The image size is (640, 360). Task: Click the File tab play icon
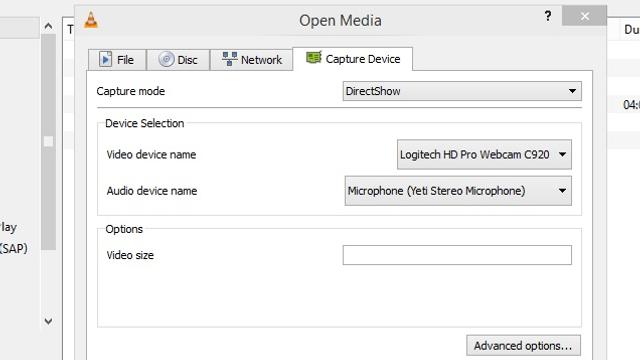click(105, 60)
